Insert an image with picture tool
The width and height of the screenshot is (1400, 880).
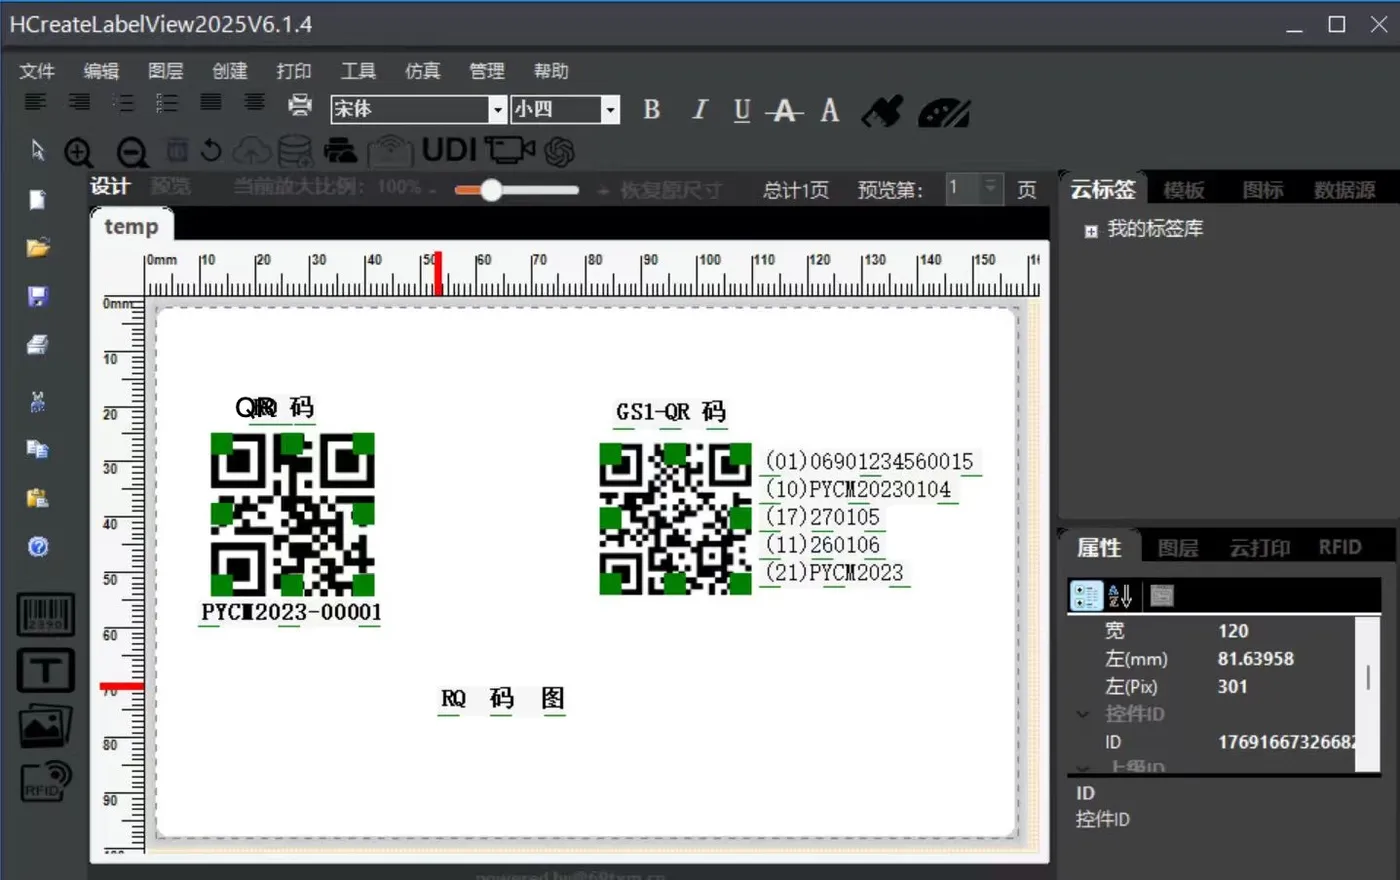tap(45, 726)
